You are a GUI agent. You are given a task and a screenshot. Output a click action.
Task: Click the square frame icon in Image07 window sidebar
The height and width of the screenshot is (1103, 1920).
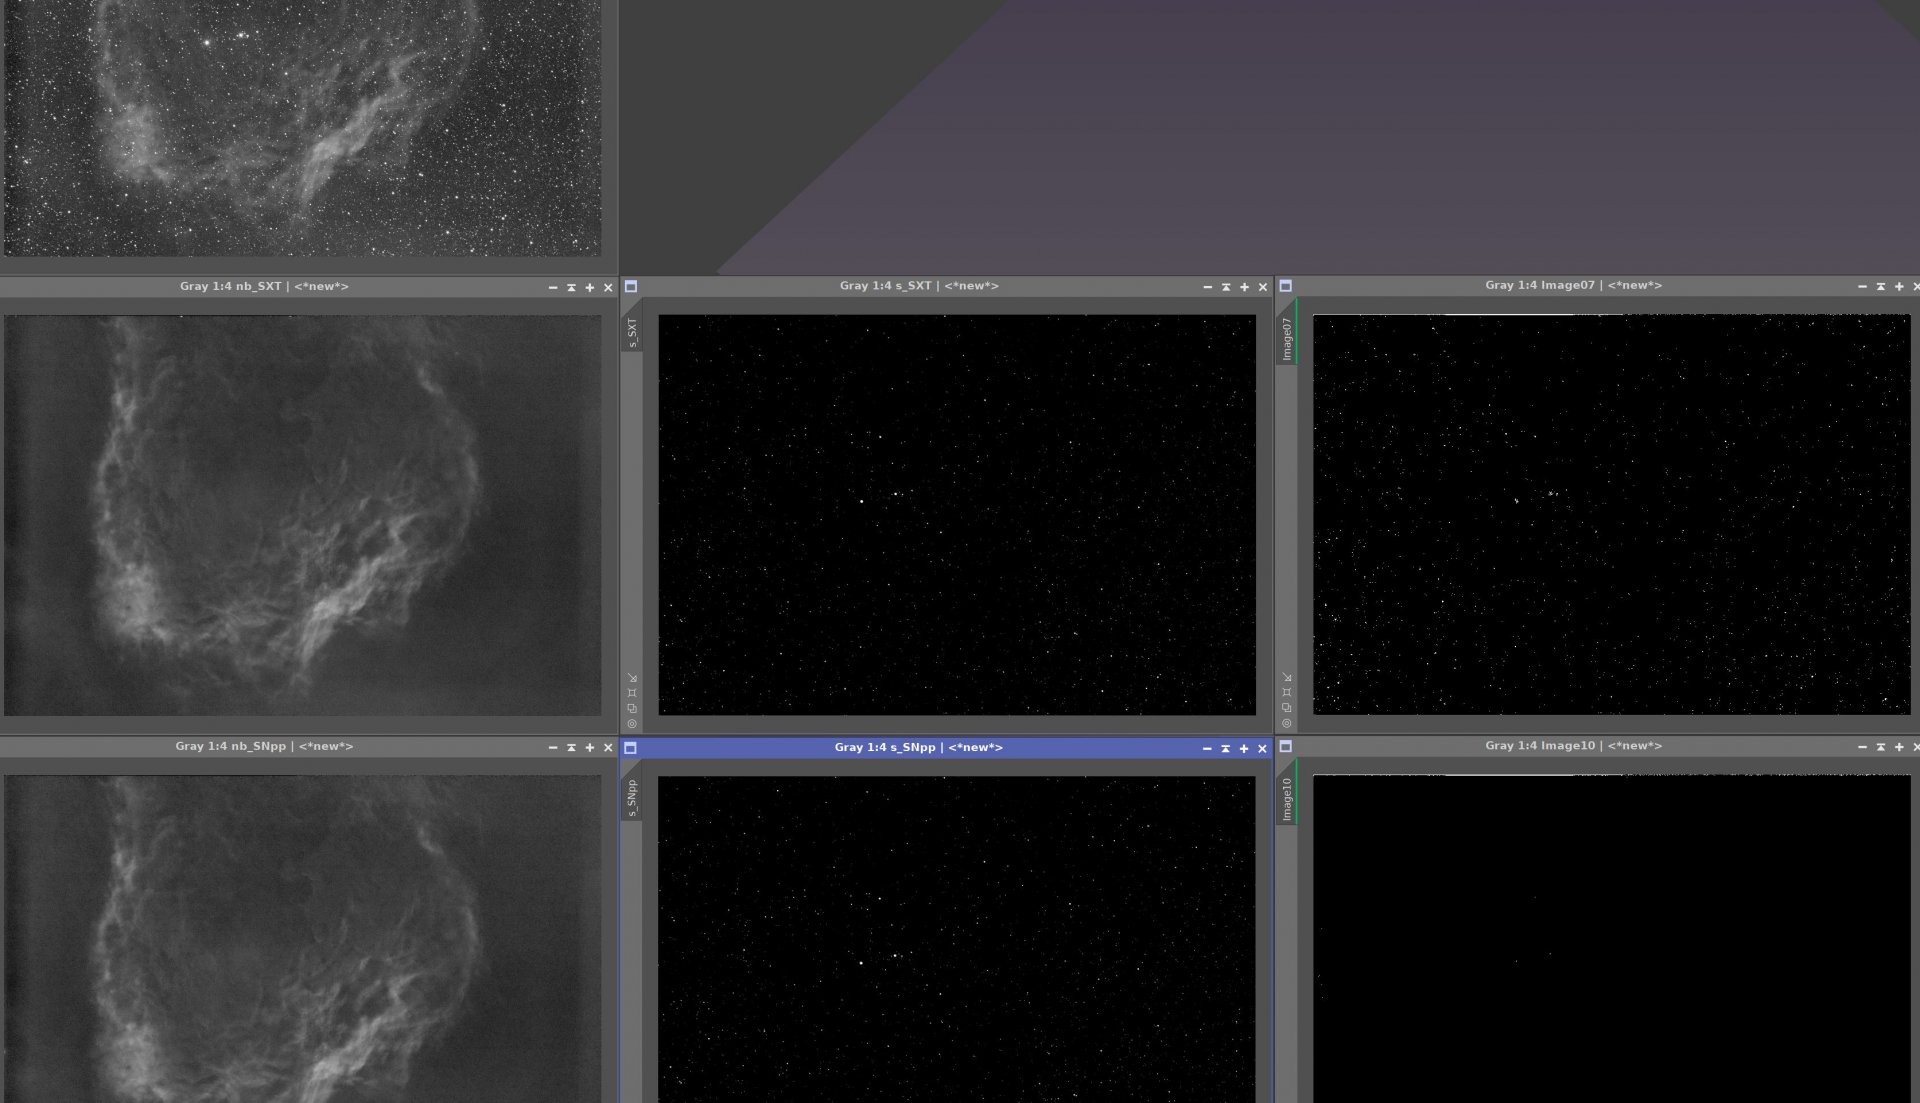pyautogui.click(x=1287, y=692)
